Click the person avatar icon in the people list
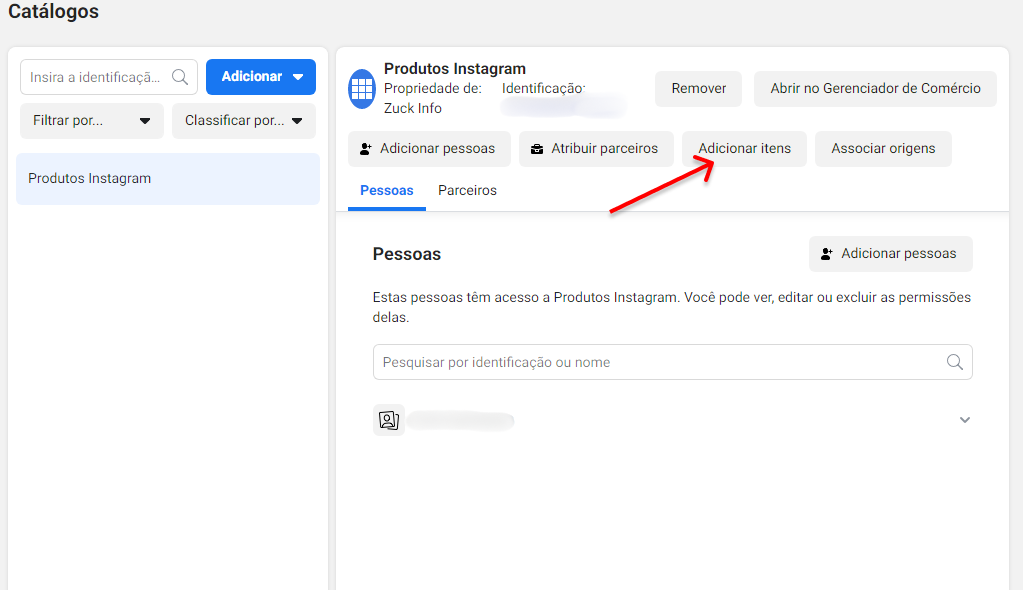Screen dimensions: 1023x590 [x=388, y=420]
